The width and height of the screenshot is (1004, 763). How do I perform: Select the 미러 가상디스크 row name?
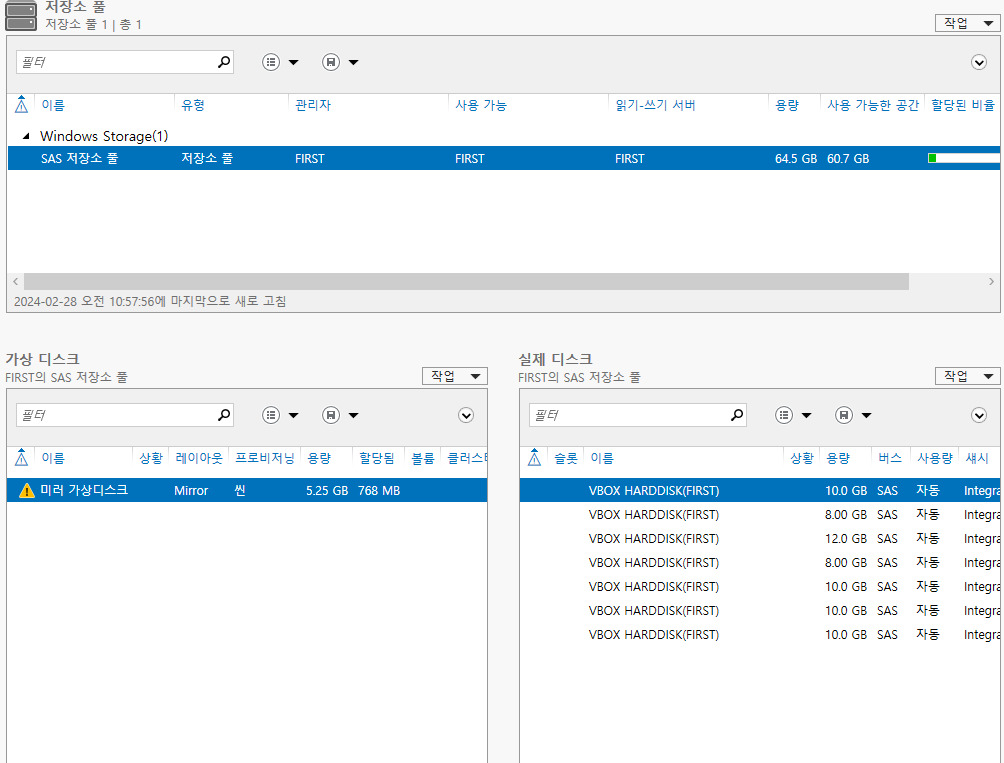[84, 490]
